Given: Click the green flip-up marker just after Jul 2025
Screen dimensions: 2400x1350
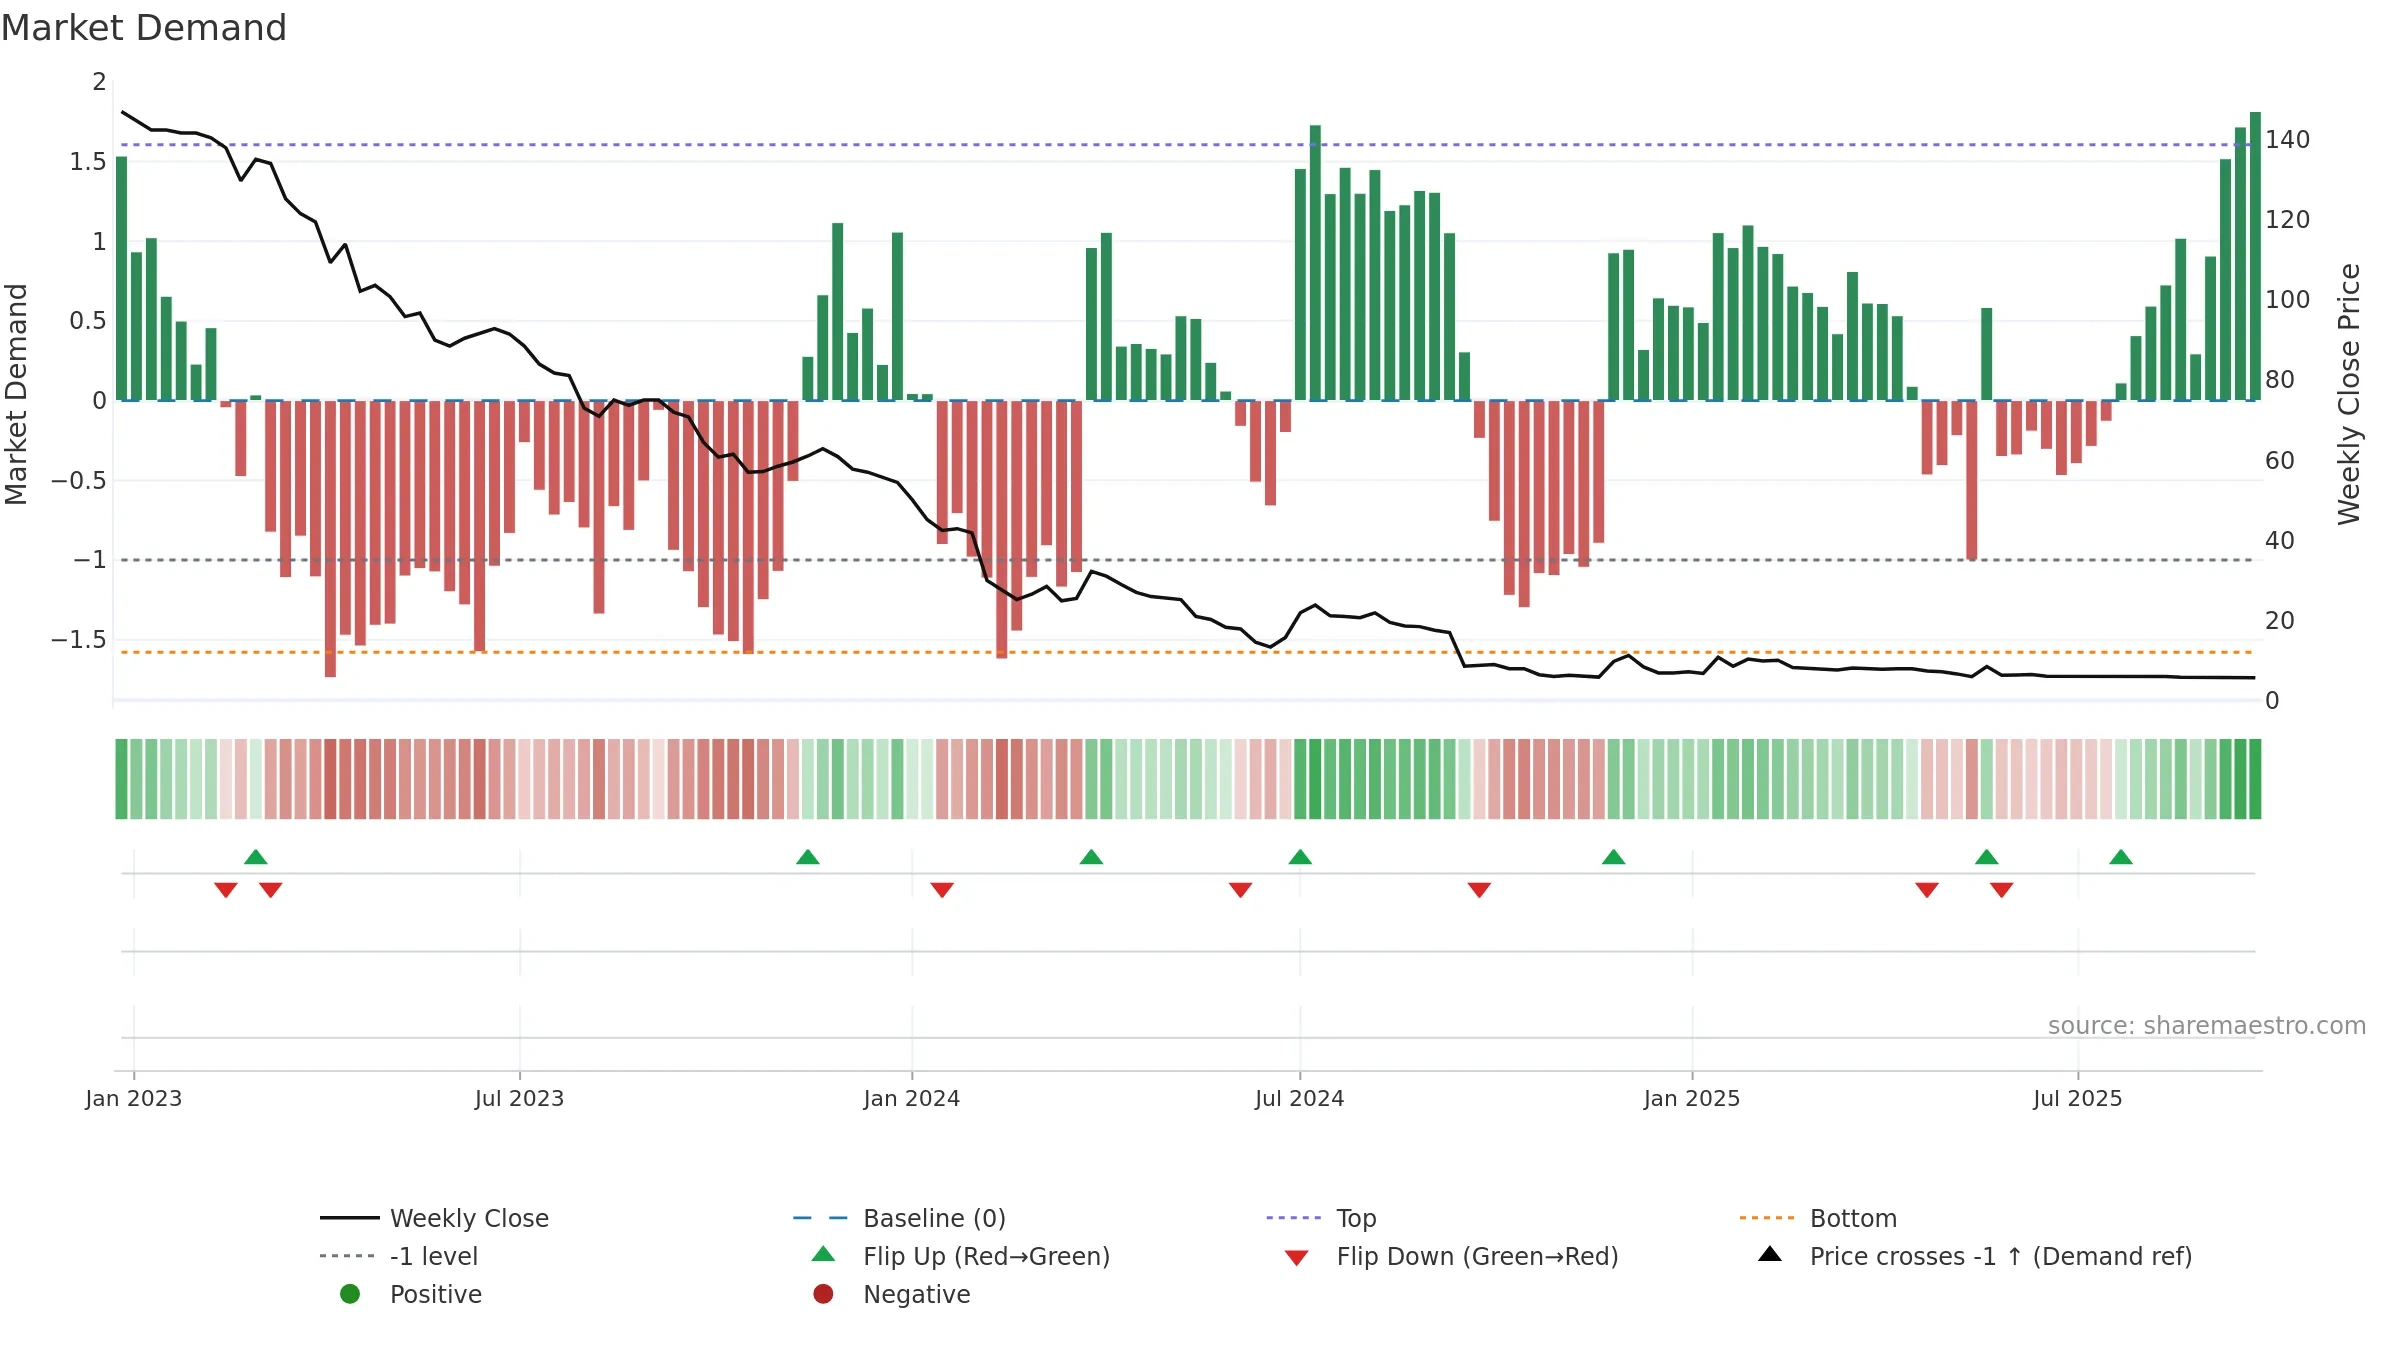Looking at the screenshot, I should 2121,857.
